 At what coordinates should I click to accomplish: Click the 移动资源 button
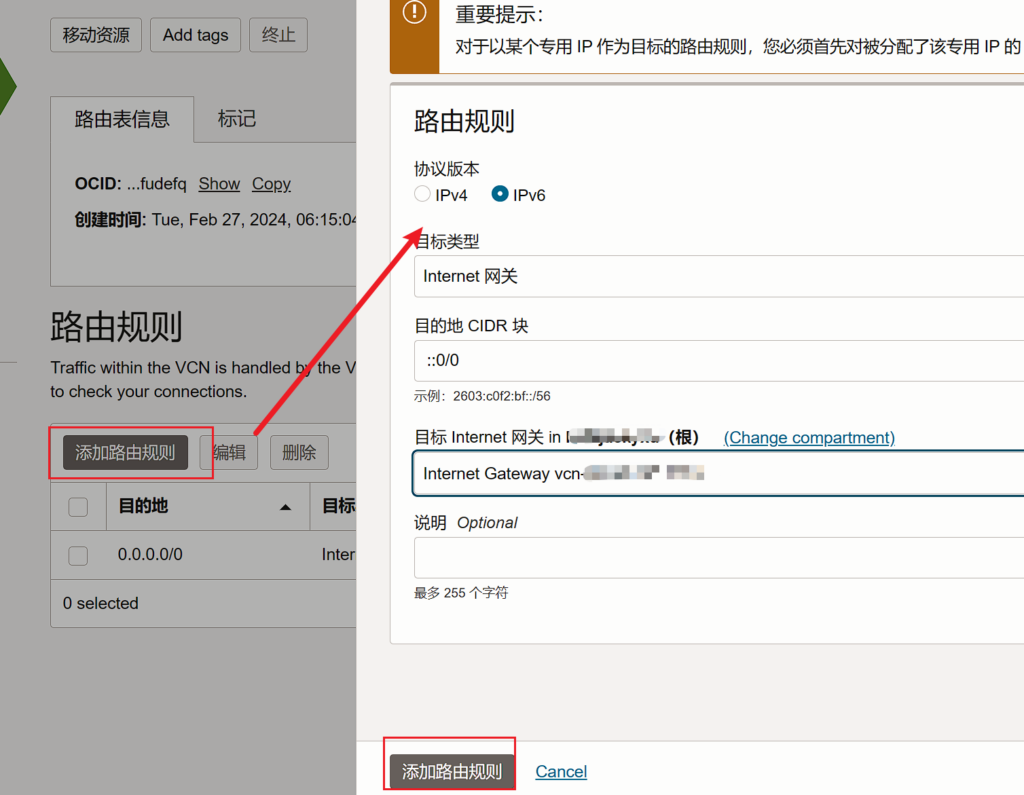[96, 35]
